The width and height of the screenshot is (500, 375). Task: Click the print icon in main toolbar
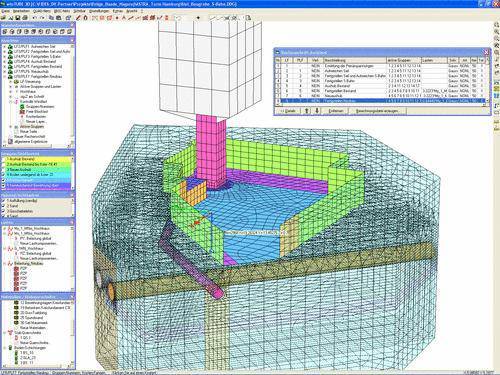pos(25,18)
